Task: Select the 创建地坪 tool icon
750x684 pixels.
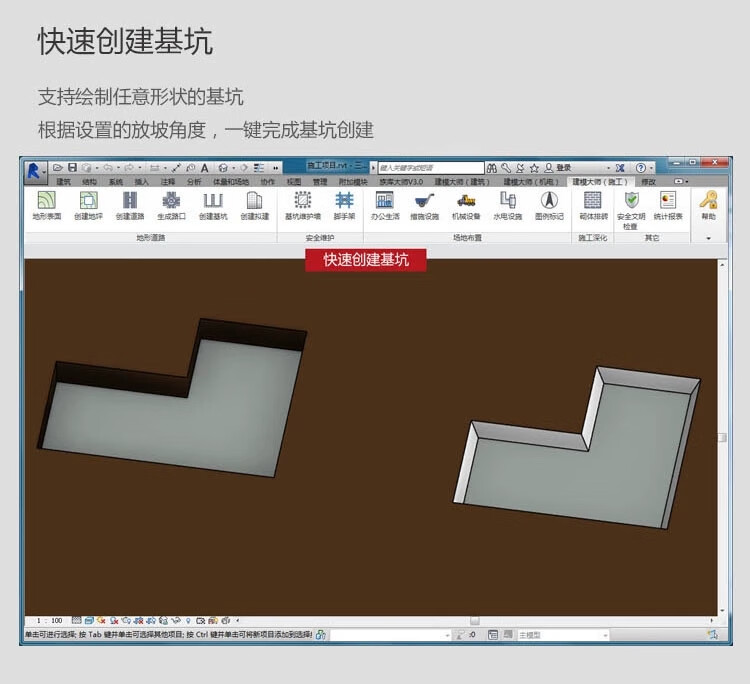Action: coord(88,205)
